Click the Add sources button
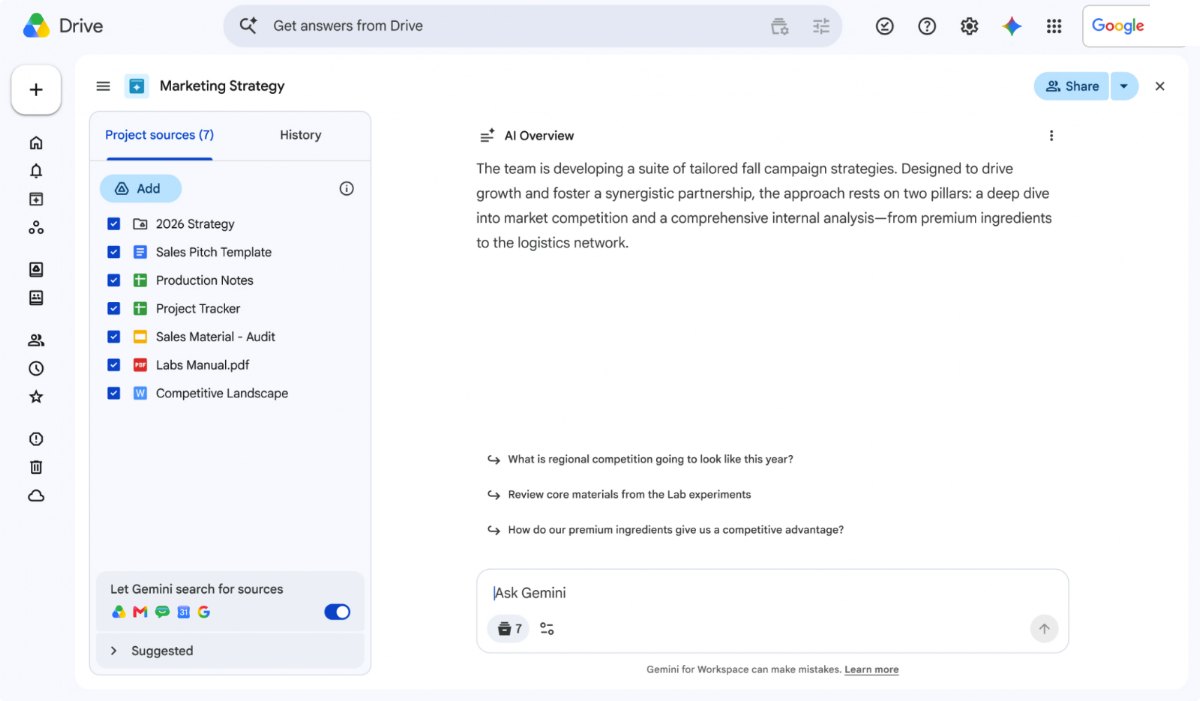The height and width of the screenshot is (701, 1200). pos(141,188)
